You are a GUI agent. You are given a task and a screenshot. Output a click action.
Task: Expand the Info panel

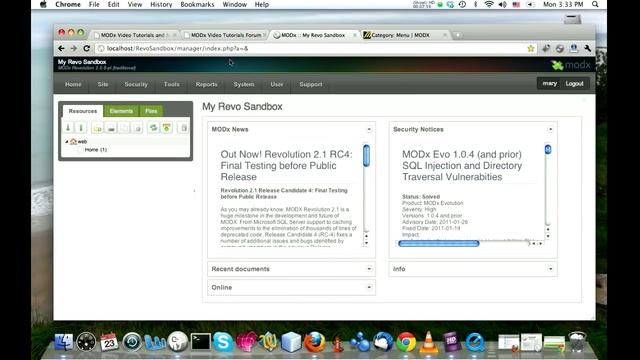click(550, 269)
